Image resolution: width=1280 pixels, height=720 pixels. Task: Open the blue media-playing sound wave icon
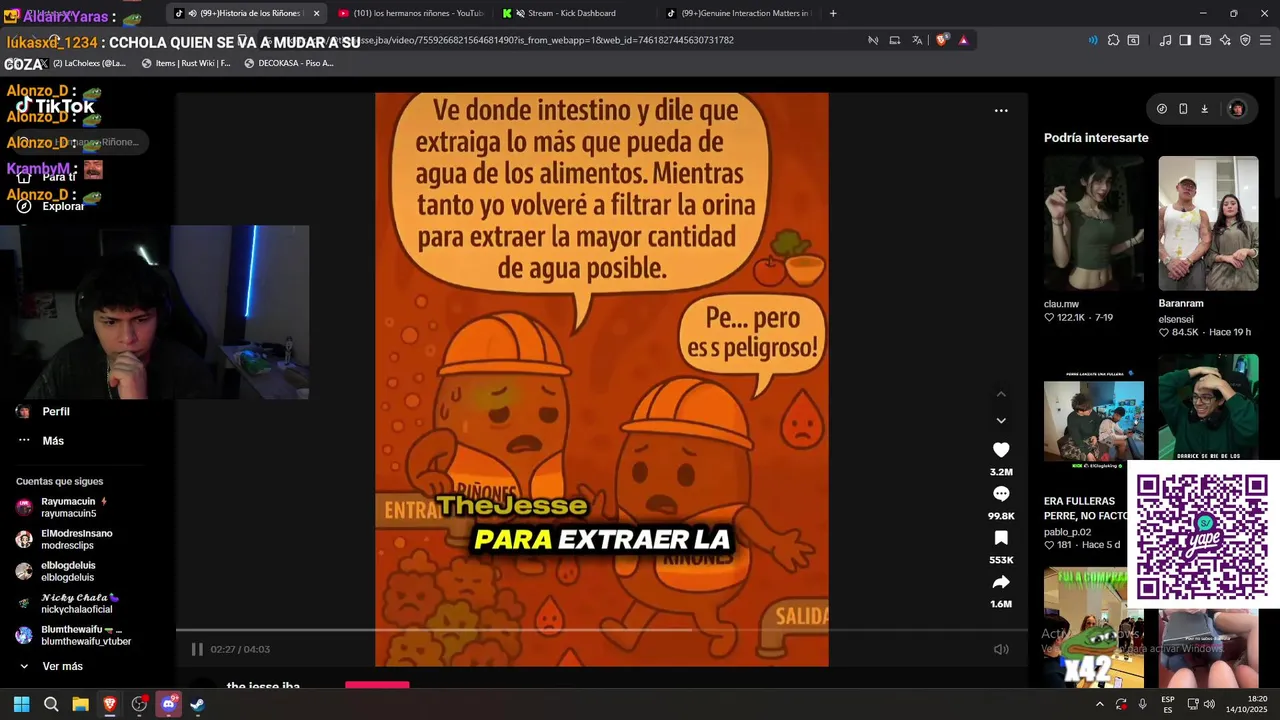pos(1092,40)
